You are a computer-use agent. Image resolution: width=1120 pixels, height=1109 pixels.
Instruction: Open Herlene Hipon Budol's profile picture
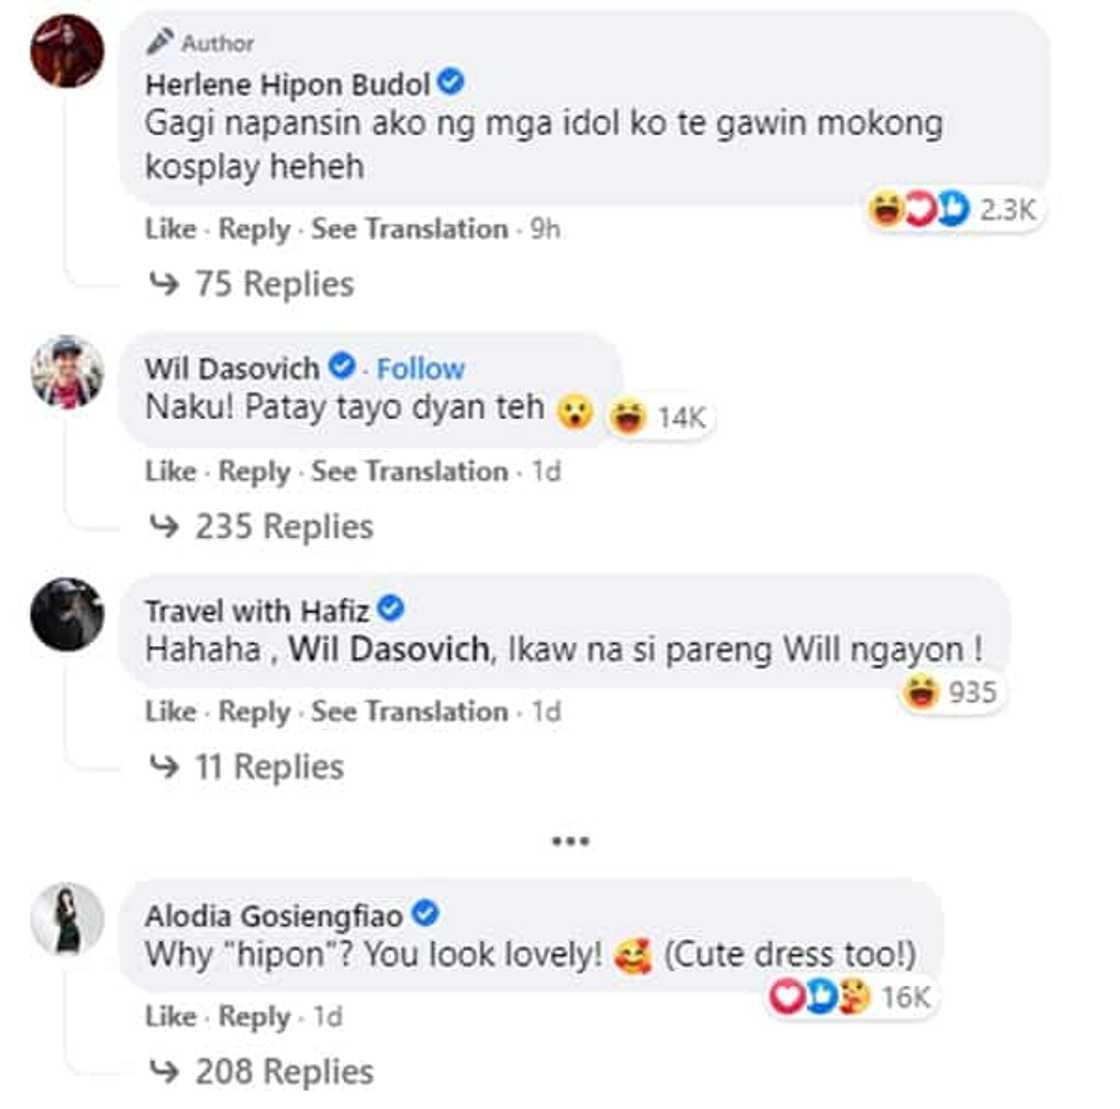coord(66,50)
